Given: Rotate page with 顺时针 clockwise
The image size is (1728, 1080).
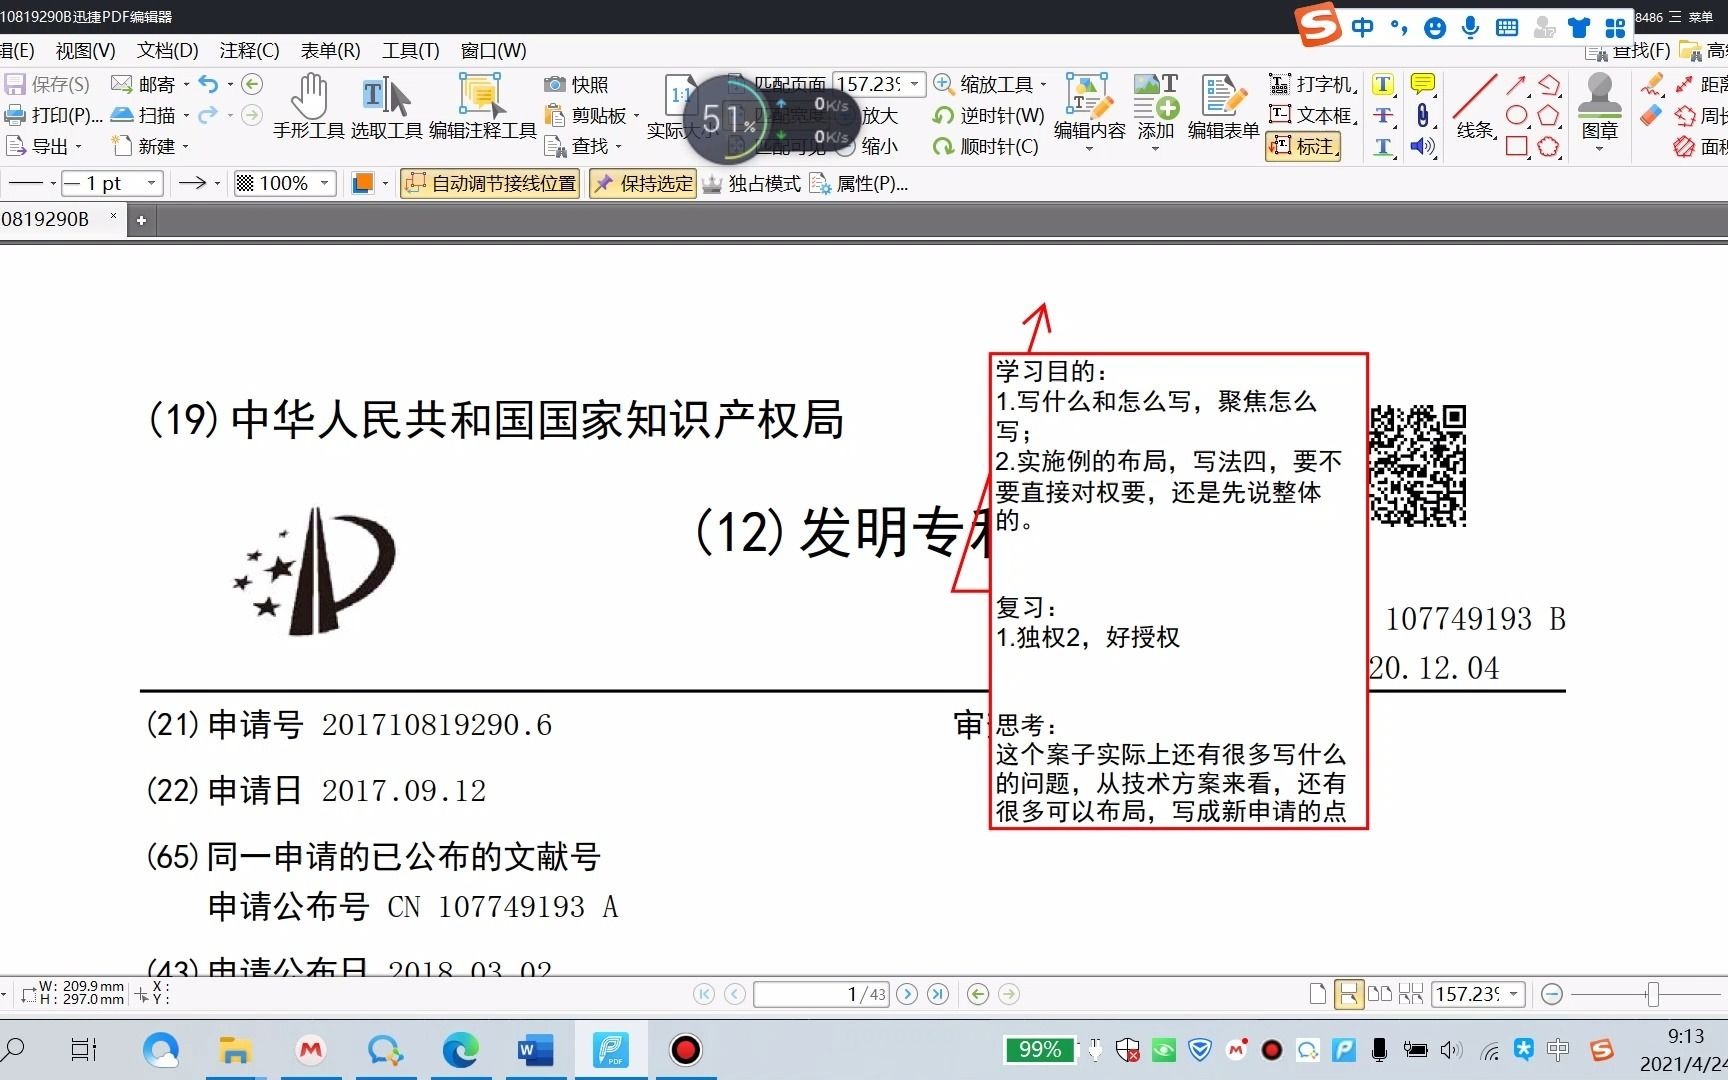Looking at the screenshot, I should tap(985, 147).
